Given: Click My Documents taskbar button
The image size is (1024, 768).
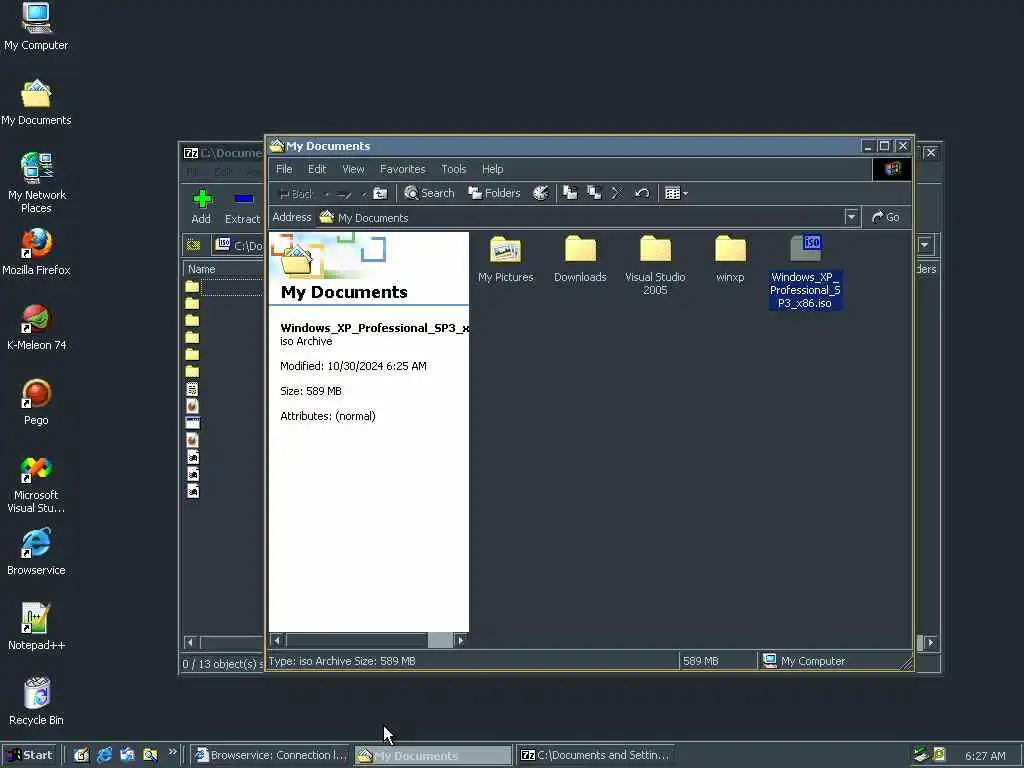Looking at the screenshot, I should tap(433, 756).
